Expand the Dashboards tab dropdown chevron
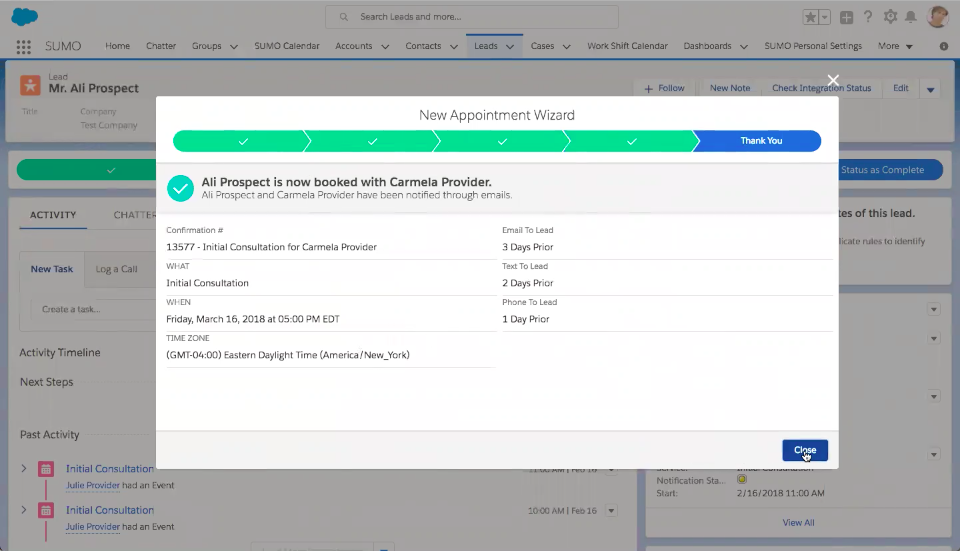This screenshot has height=551, width=960. coord(744,47)
